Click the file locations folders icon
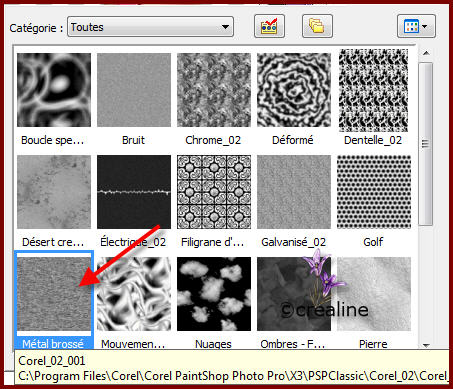453x389 pixels. 317,26
